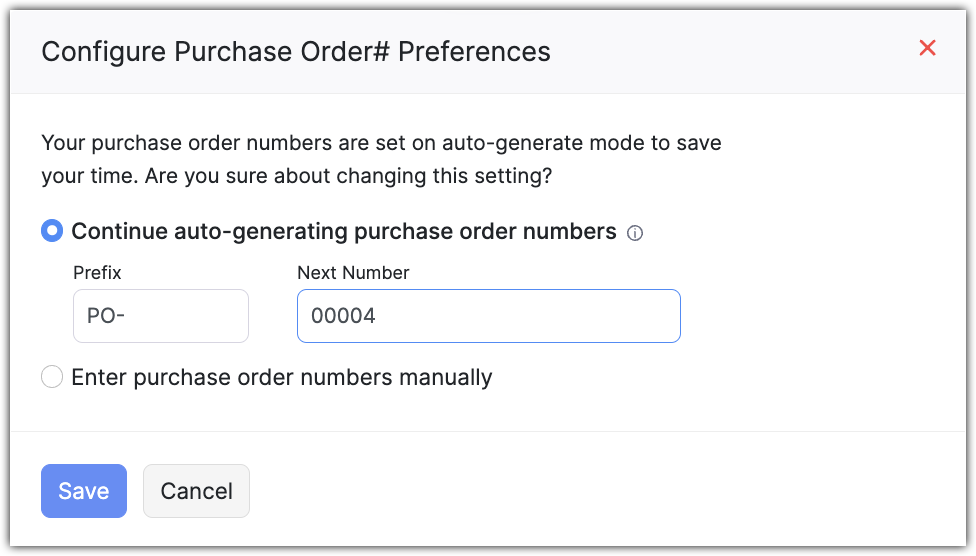Choose Enter purchase order numbers manually radio

click(x=52, y=377)
